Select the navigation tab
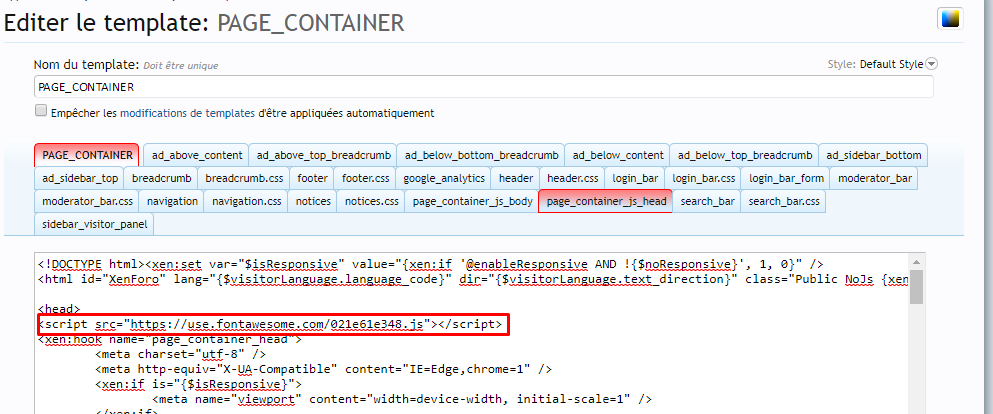This screenshot has height=414, width=993. pyautogui.click(x=172, y=201)
